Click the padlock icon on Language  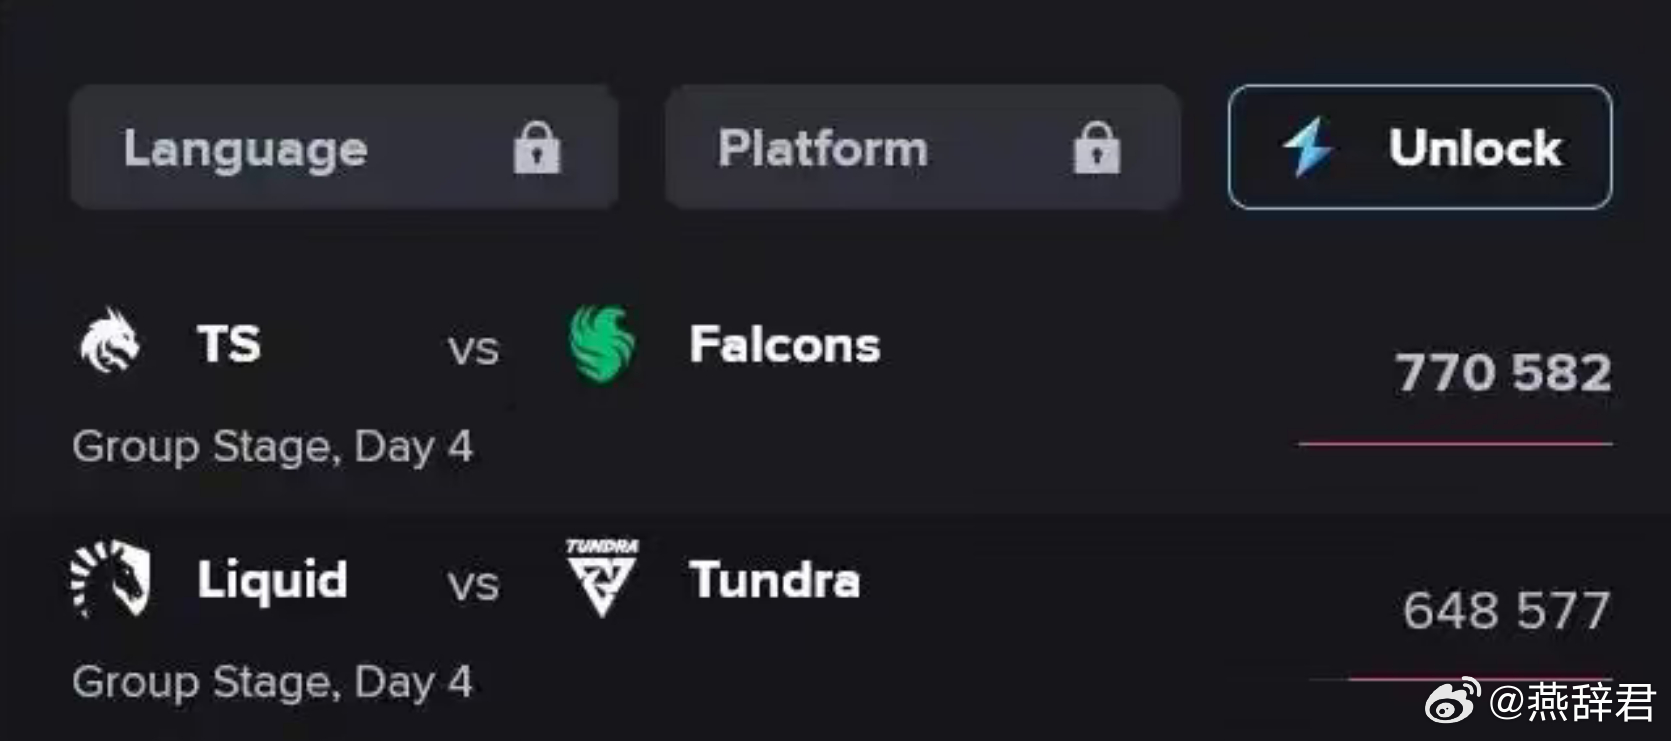click(x=537, y=148)
